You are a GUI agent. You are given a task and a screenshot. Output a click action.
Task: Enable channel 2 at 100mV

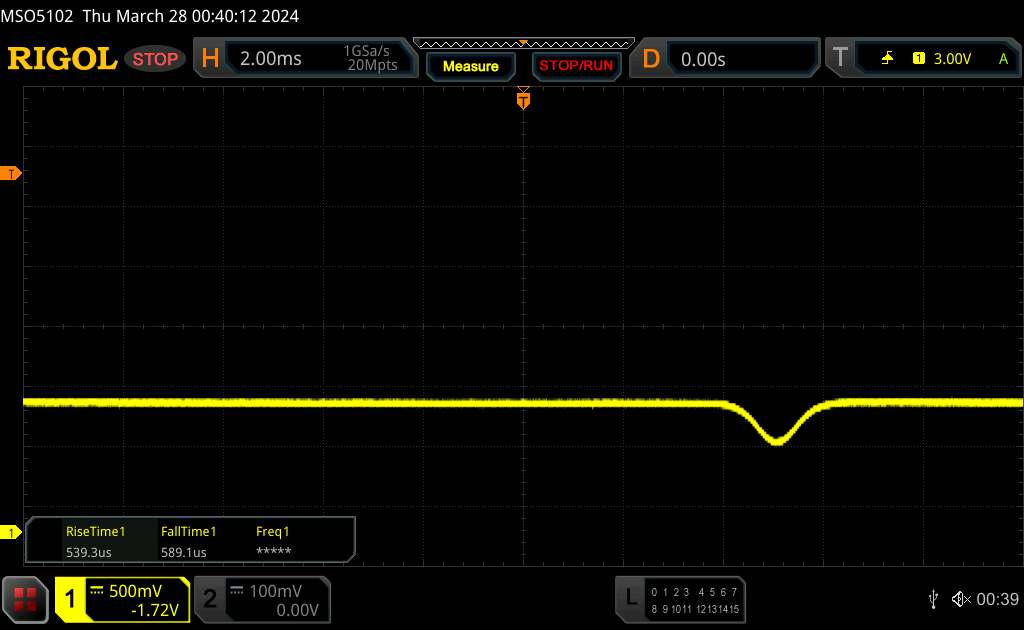pyautogui.click(x=262, y=599)
